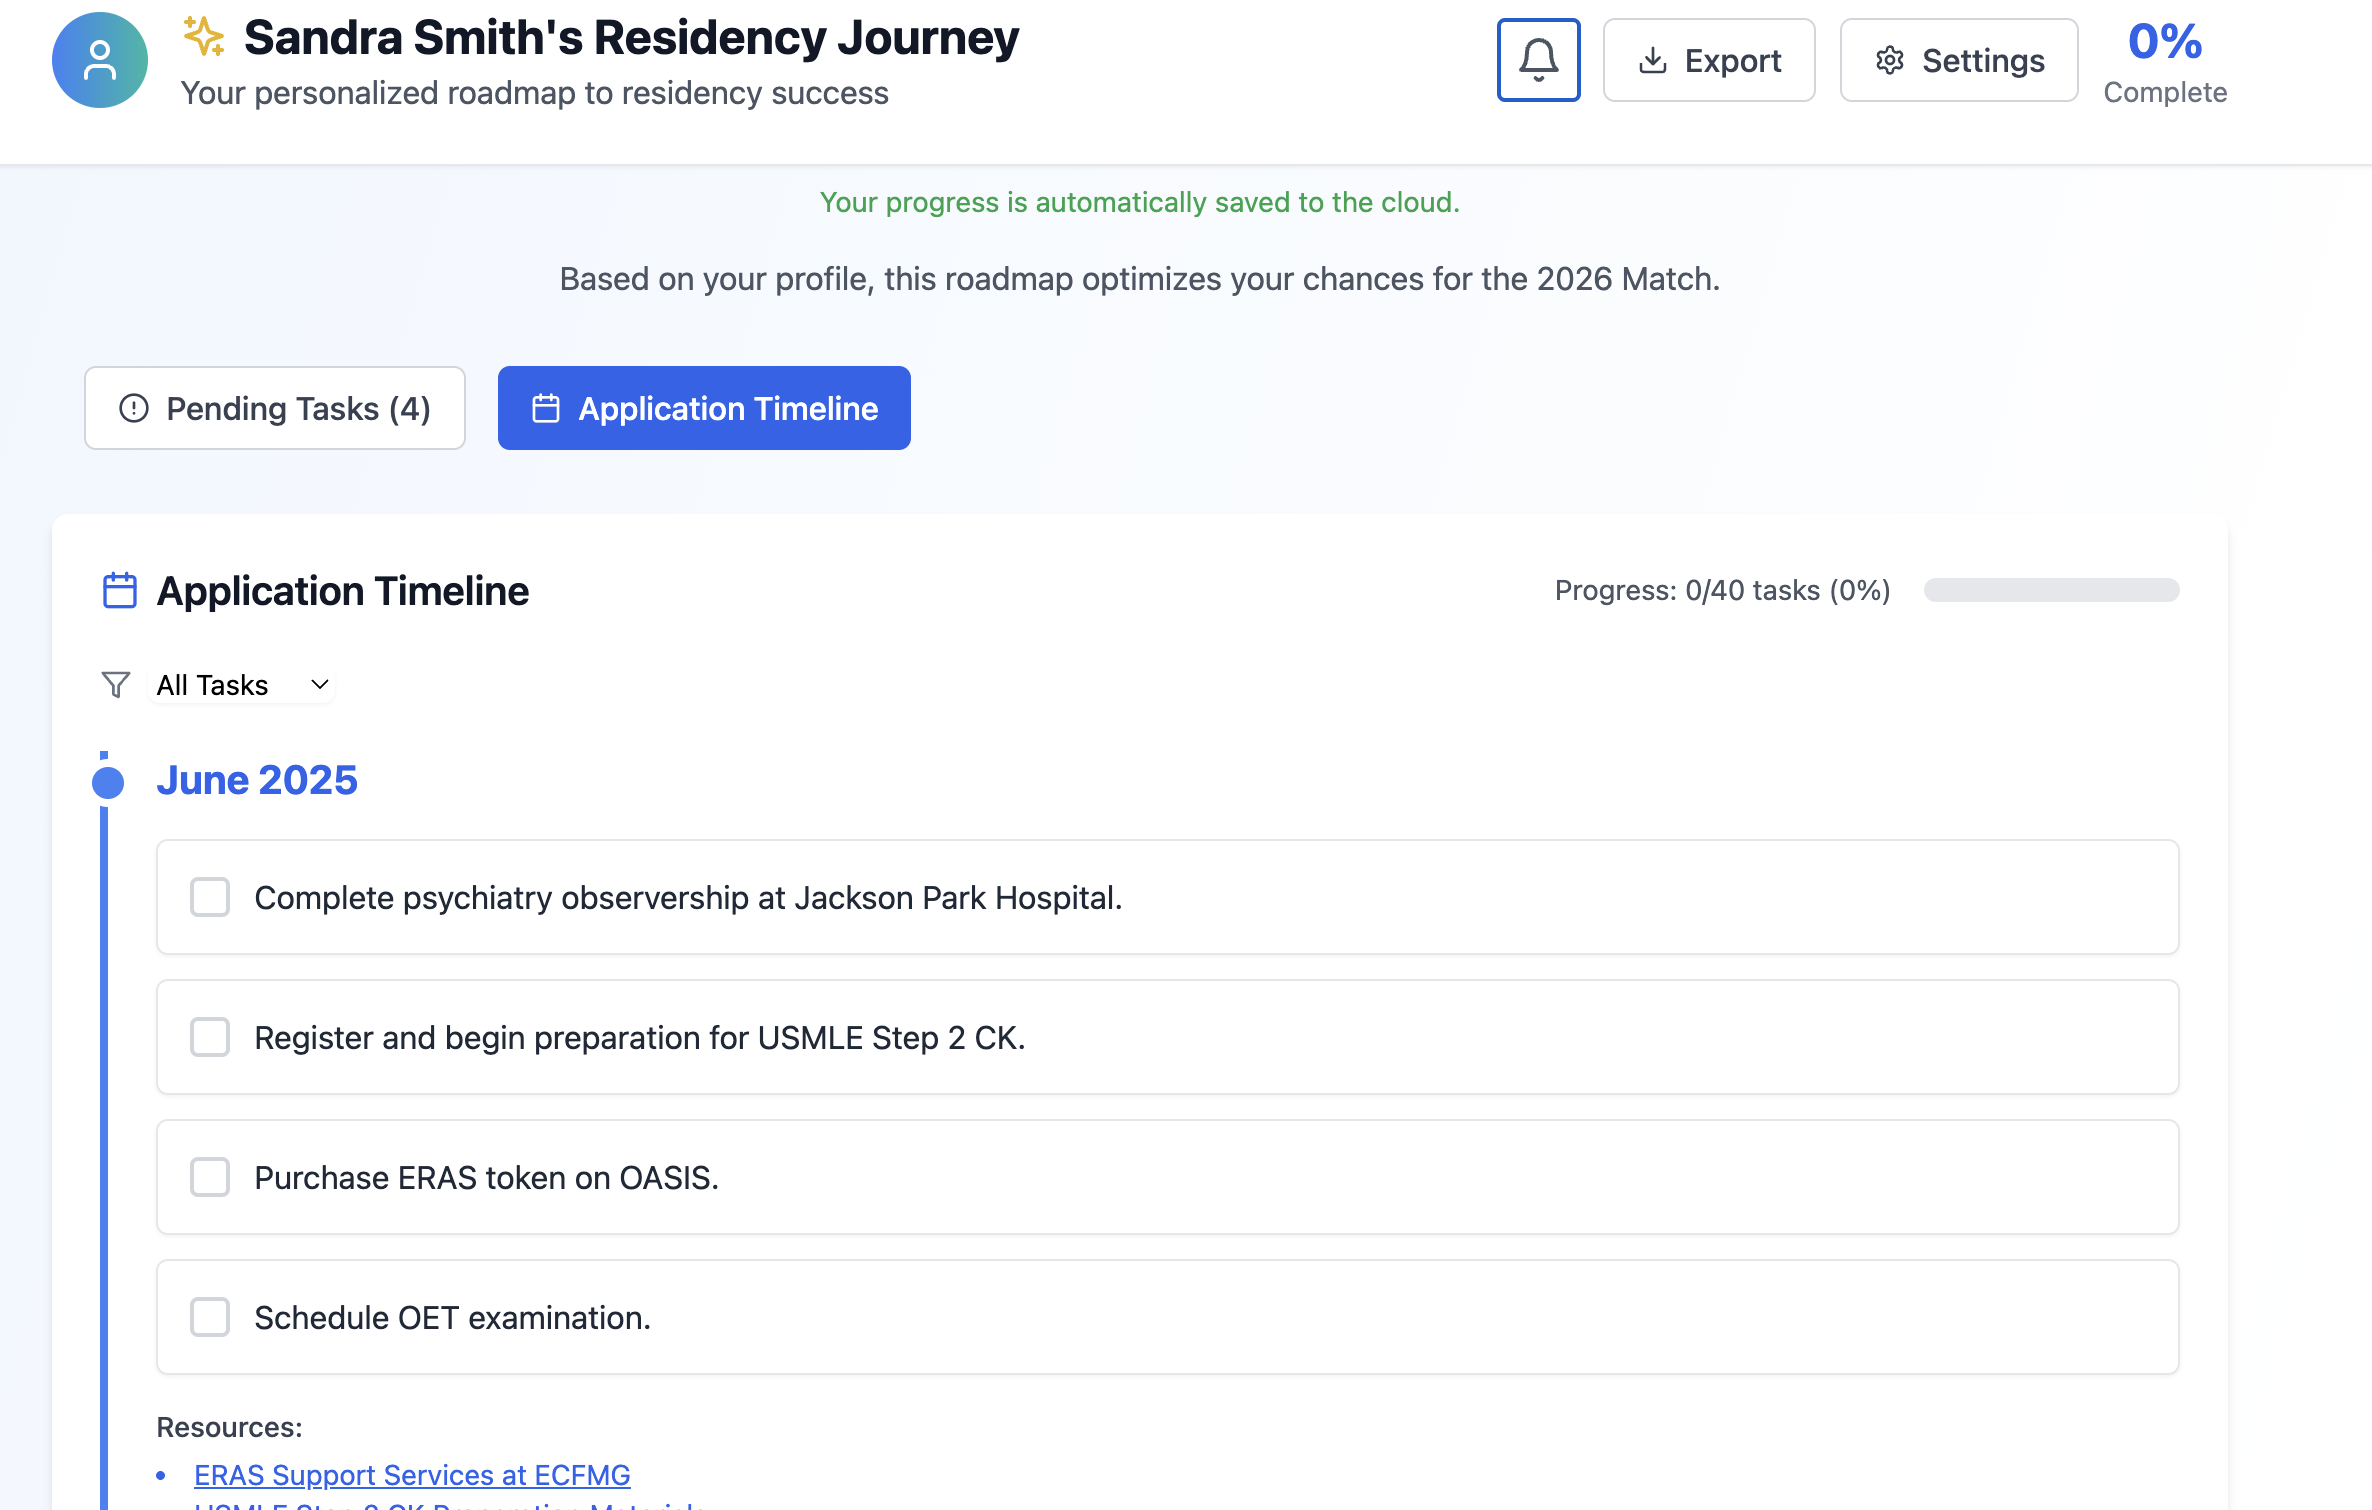This screenshot has width=2372, height=1510.
Task: Click the user profile avatar icon
Action: click(100, 60)
